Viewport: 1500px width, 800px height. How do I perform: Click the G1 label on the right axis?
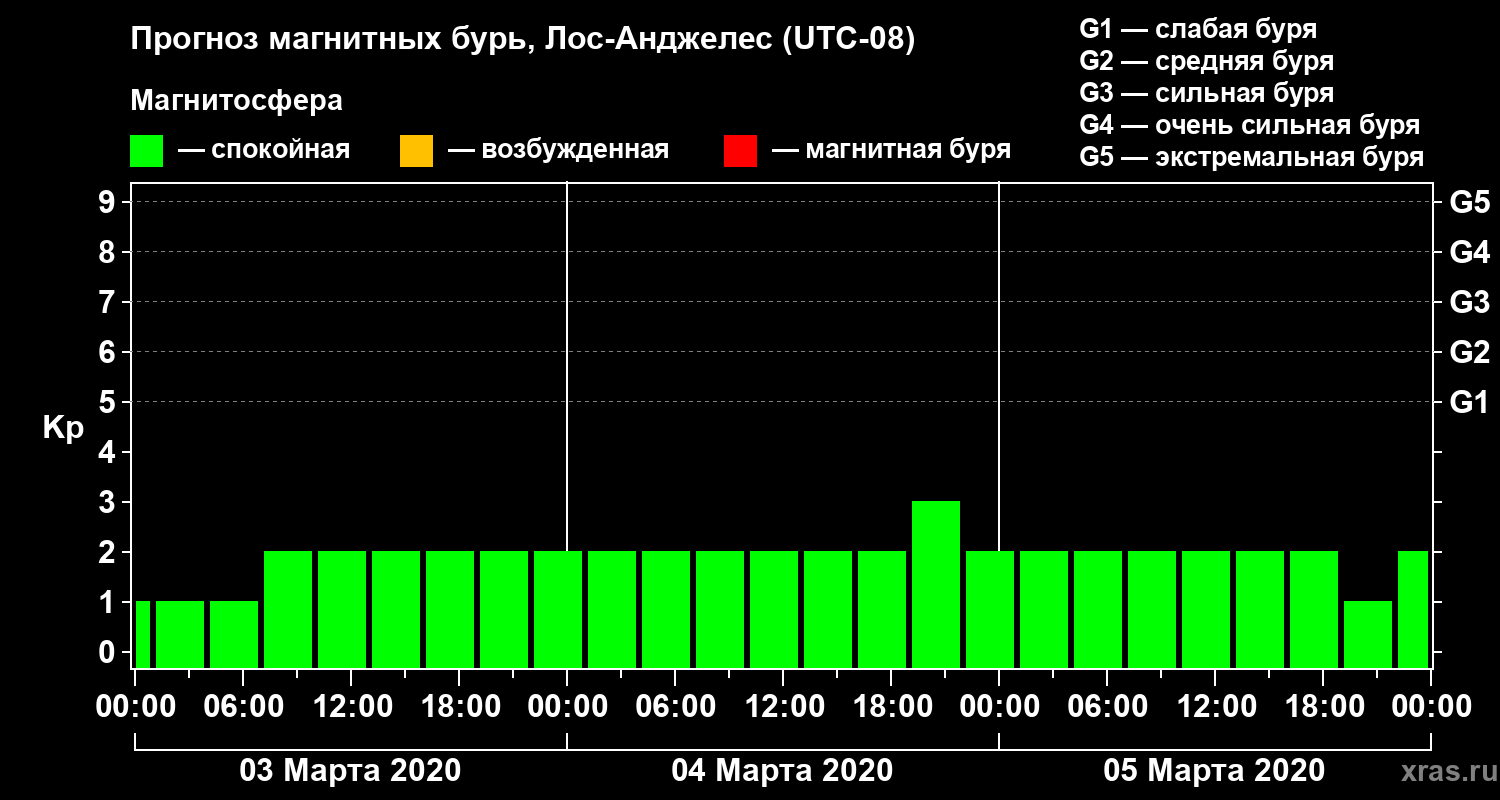coord(1470,402)
